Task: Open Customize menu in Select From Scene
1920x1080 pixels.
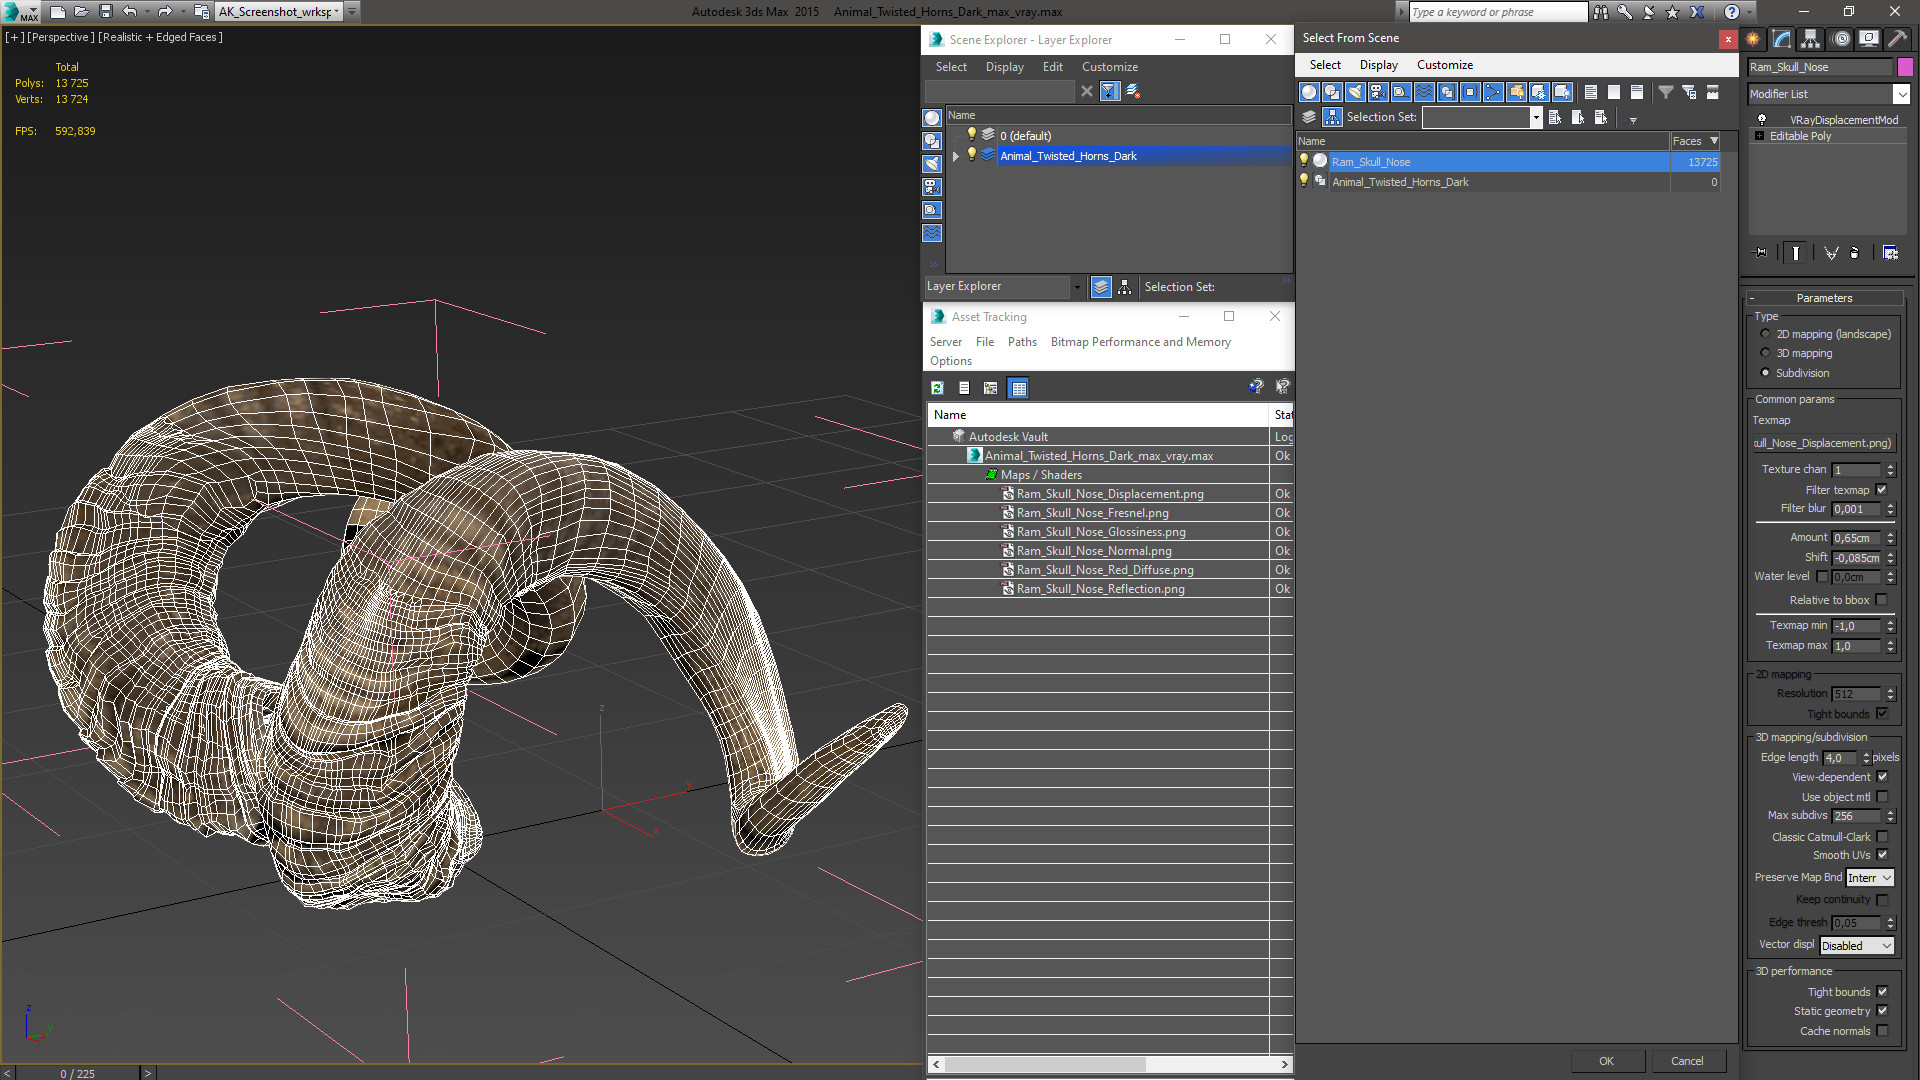Action: tap(1444, 65)
